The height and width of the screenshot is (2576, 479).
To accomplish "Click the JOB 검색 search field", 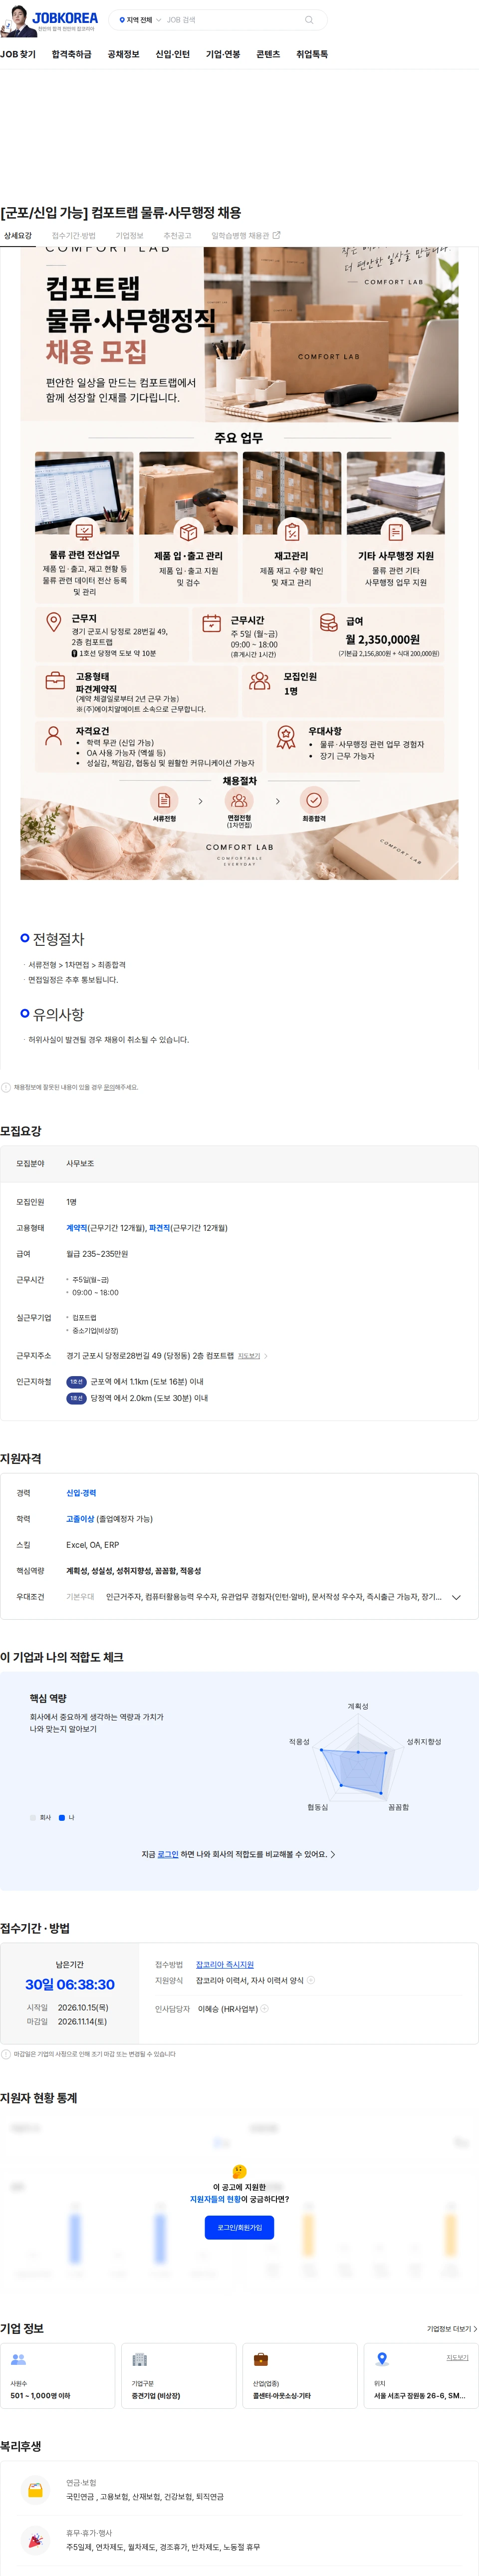I will tap(232, 20).
